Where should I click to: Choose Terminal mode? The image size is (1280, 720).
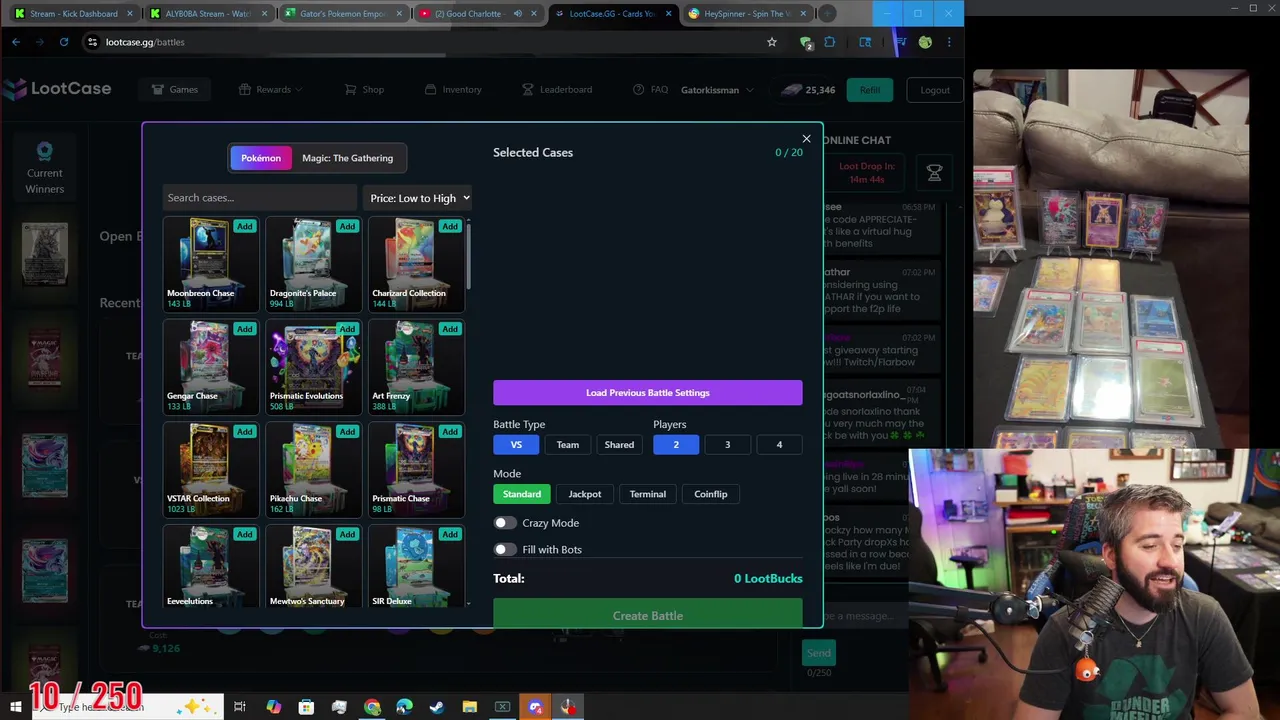[647, 494]
